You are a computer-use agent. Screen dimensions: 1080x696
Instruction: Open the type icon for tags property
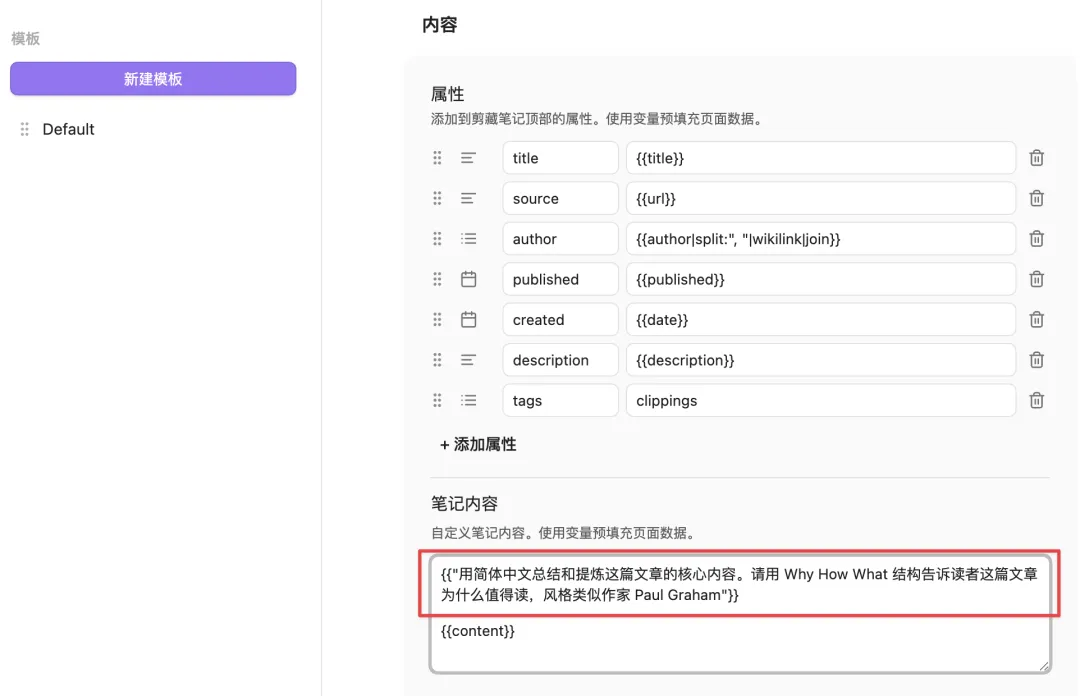click(468, 400)
